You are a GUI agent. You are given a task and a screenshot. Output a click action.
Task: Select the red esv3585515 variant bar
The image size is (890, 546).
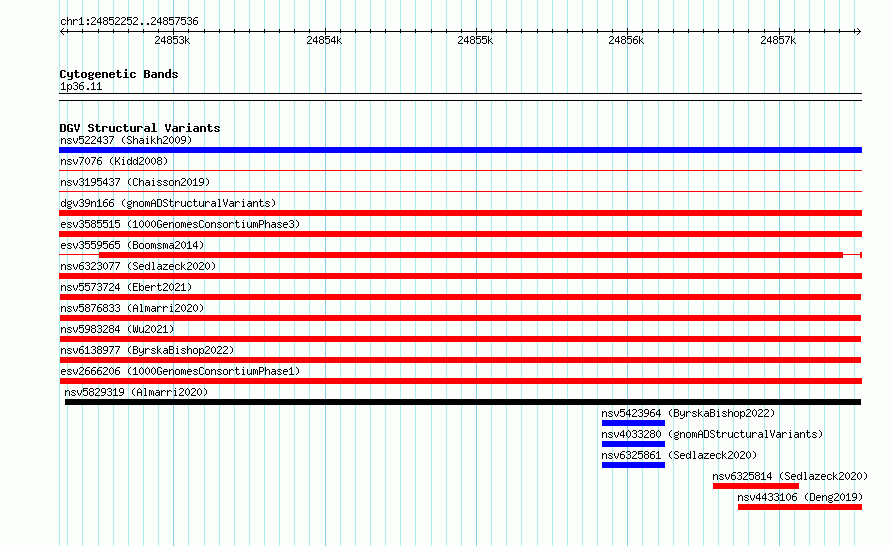[460, 234]
